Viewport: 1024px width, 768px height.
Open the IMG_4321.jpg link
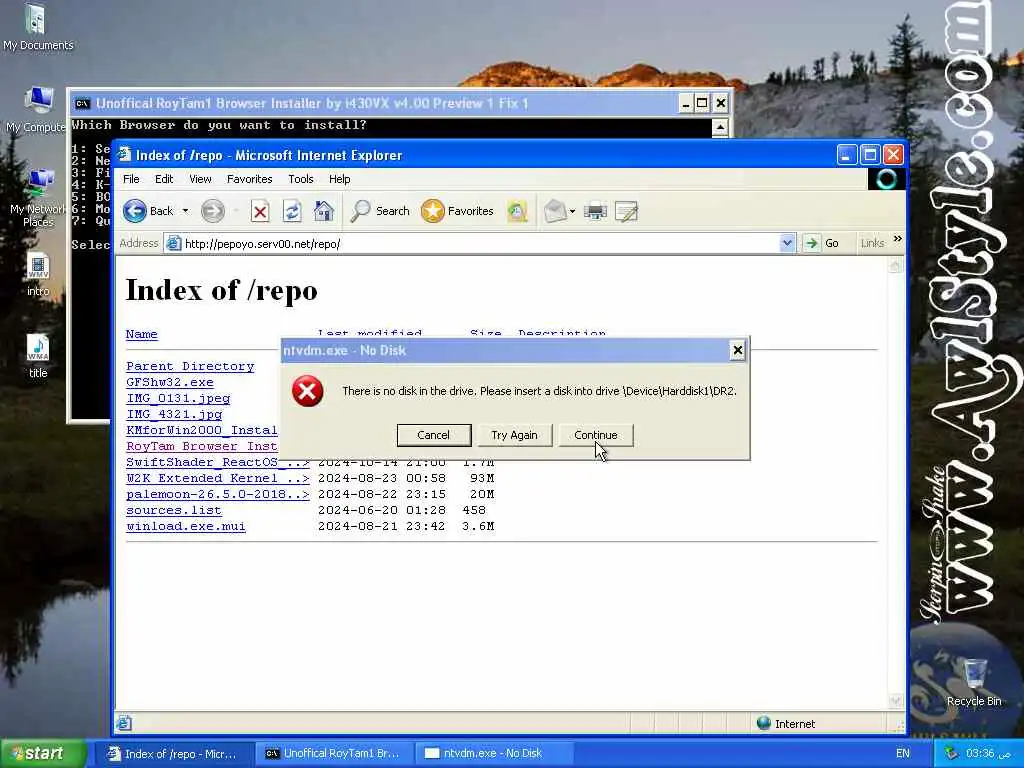click(174, 414)
